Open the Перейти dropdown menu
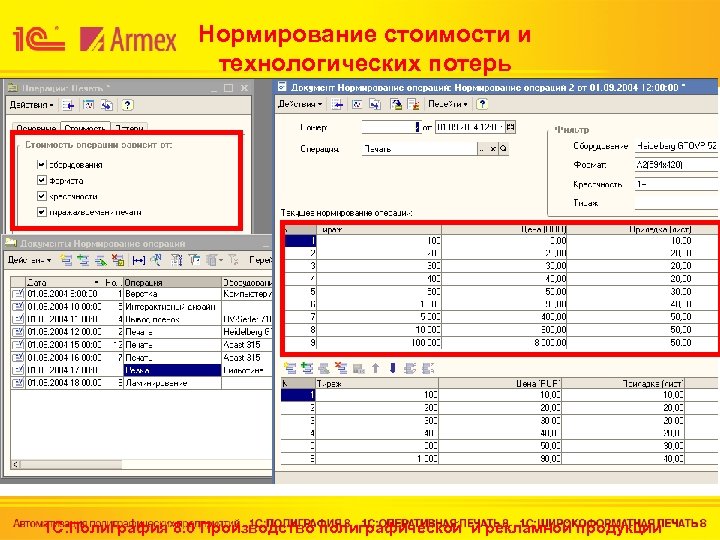 (x=448, y=104)
